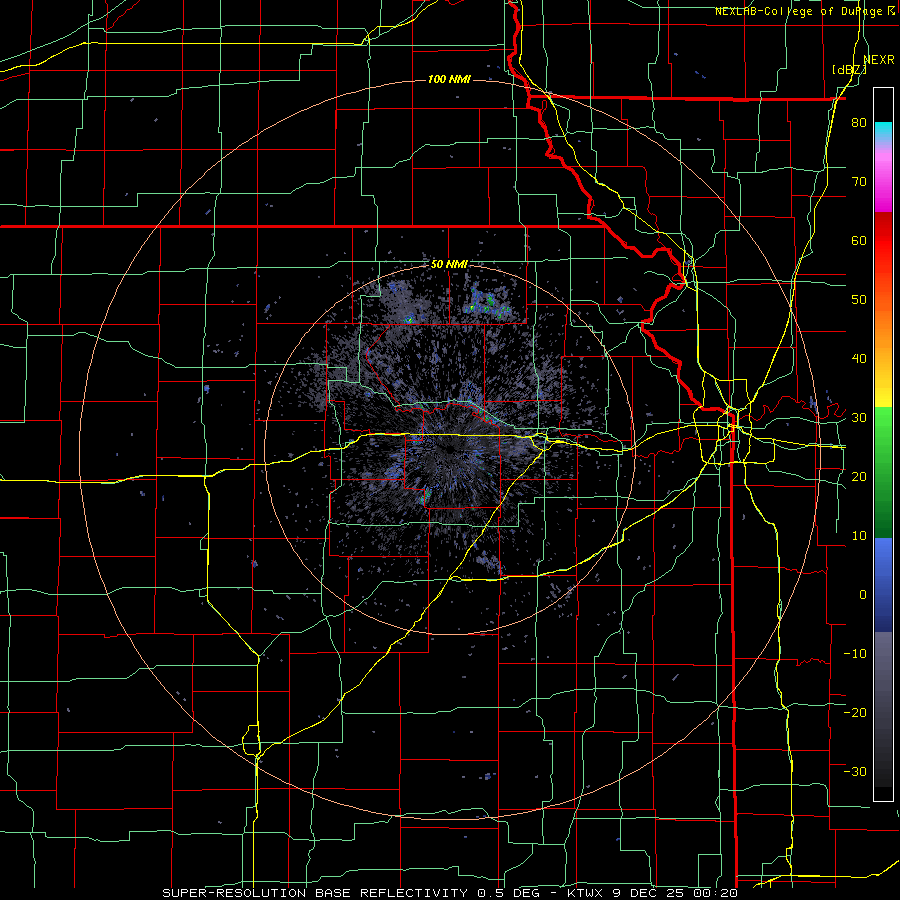The width and height of the screenshot is (900, 900).
Task: Click the 0 value on the dBZ scale
Action: (863, 595)
